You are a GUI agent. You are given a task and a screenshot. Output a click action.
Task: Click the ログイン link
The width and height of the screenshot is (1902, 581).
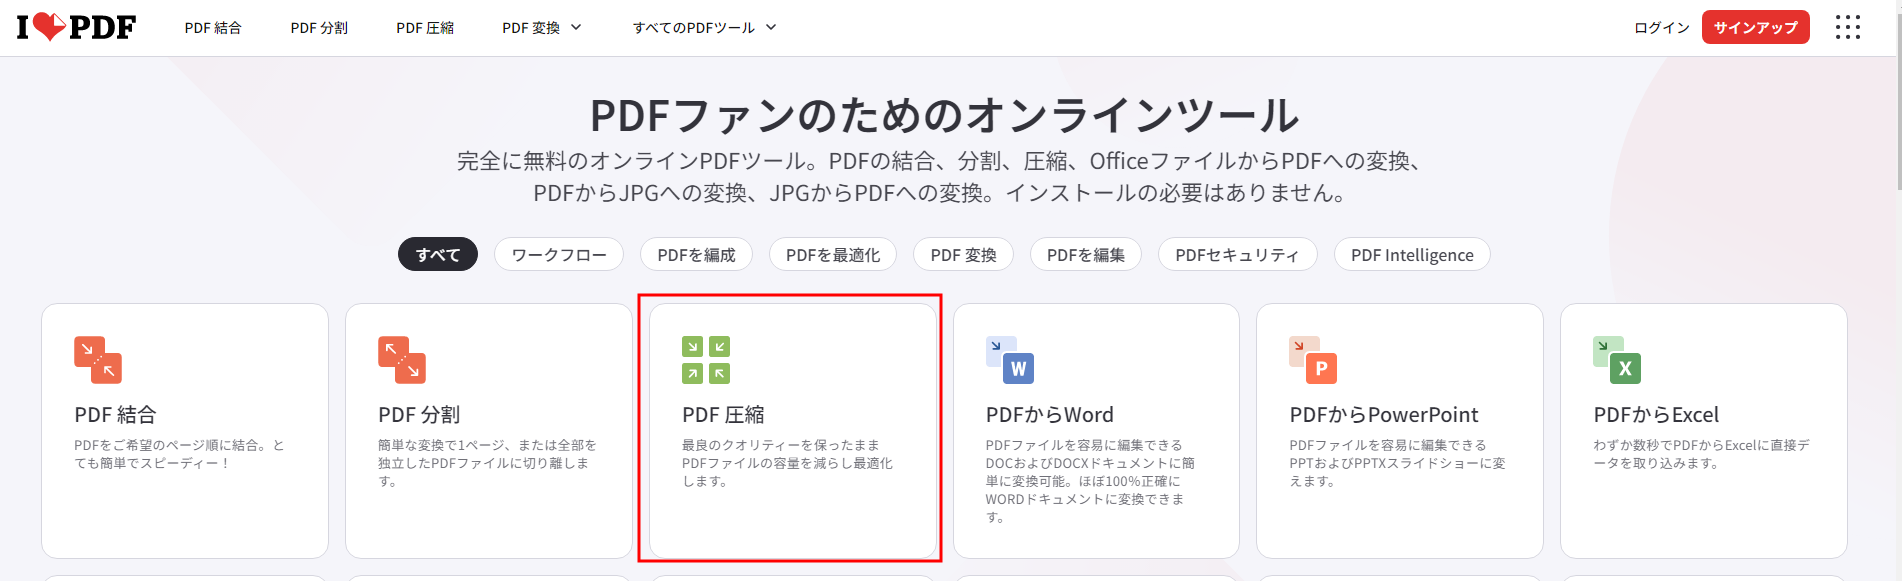(x=1662, y=28)
